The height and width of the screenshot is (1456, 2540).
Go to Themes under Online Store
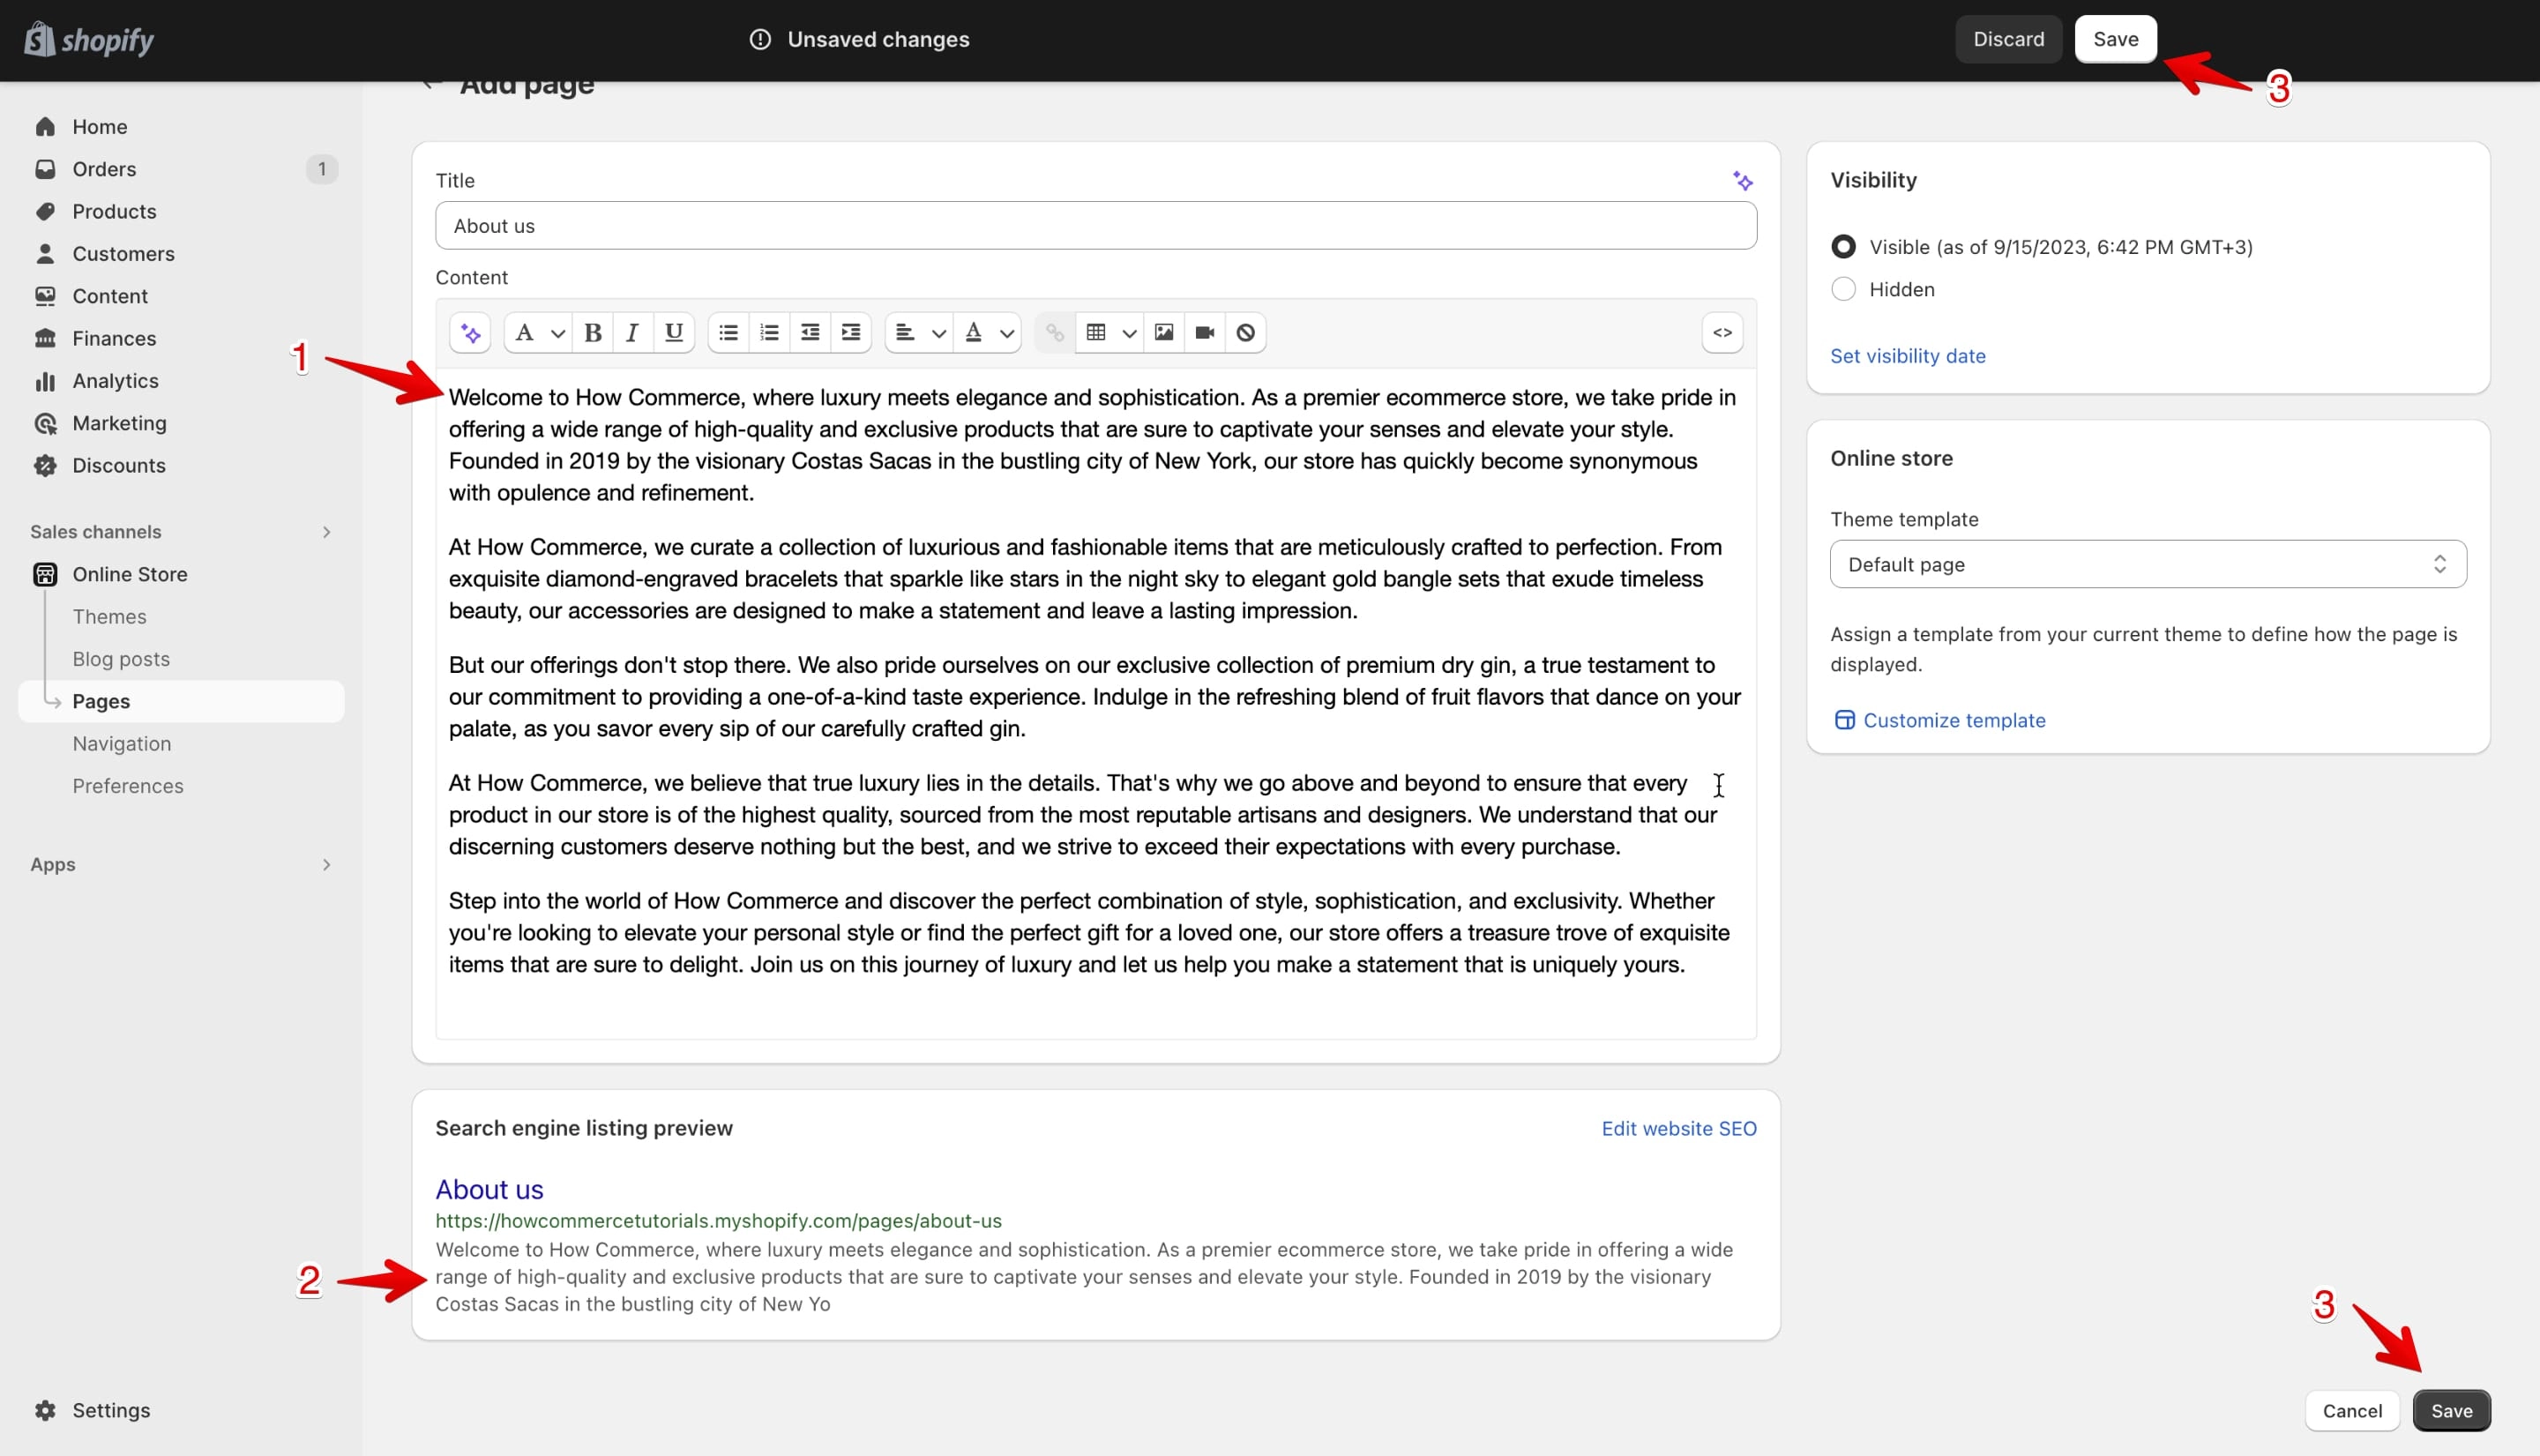[x=109, y=617]
